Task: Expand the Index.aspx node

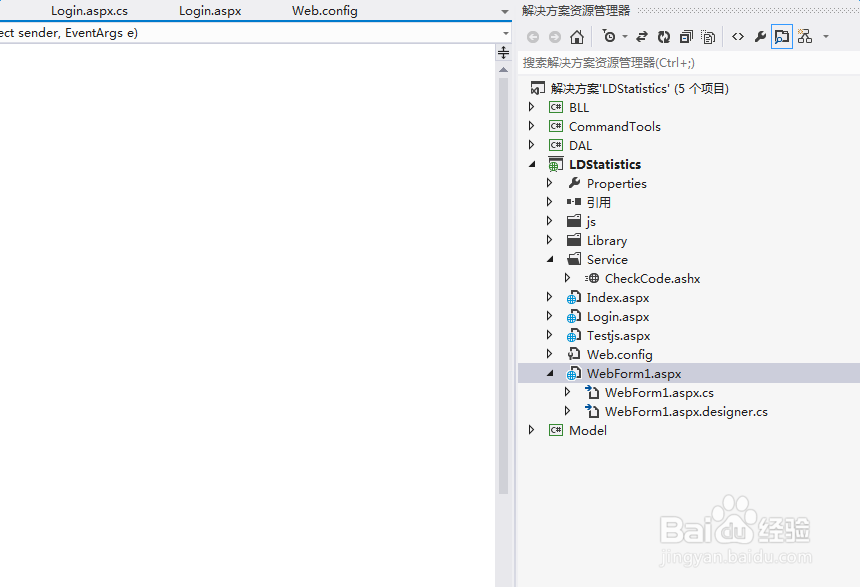Action: tap(550, 297)
